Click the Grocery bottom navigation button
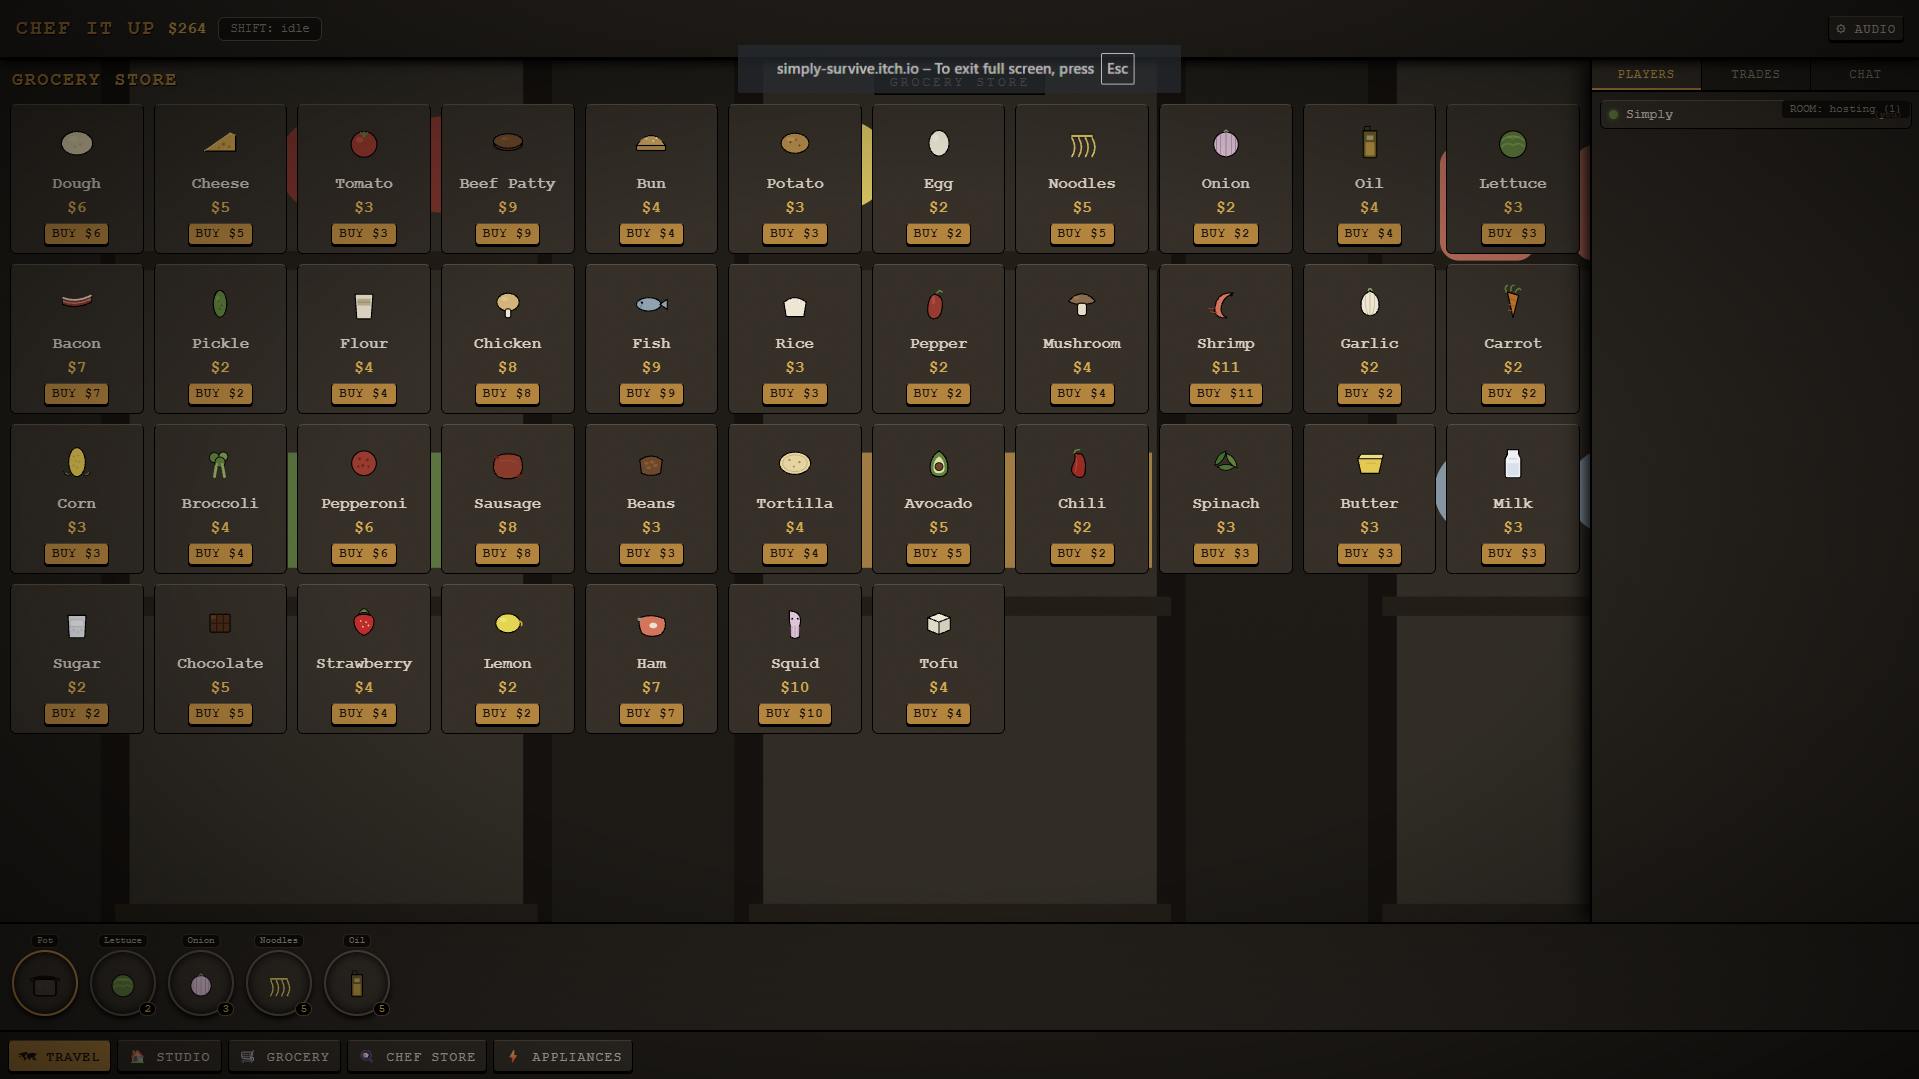 [285, 1056]
